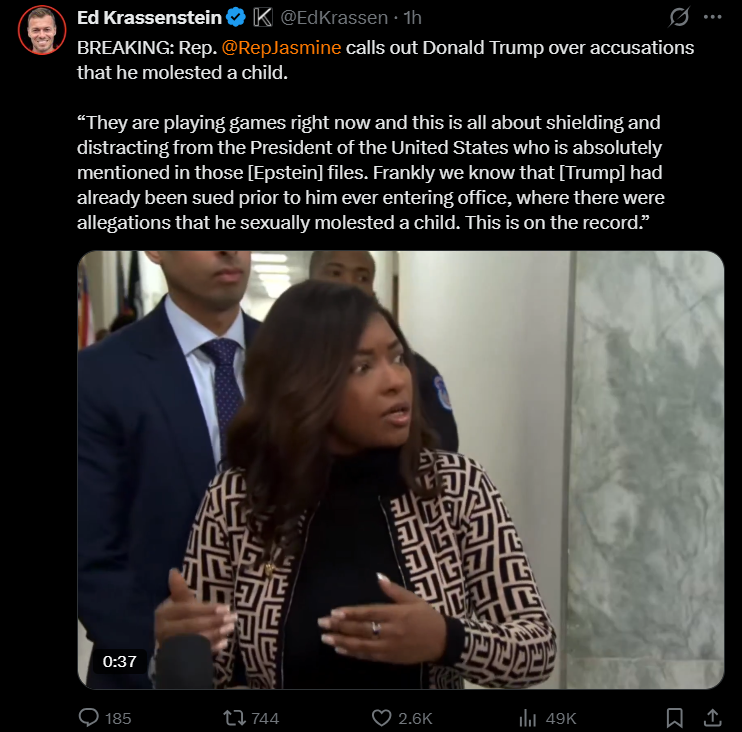This screenshot has height=732, width=742.
Task: Open the @EdKrassen handle link
Action: click(x=334, y=18)
